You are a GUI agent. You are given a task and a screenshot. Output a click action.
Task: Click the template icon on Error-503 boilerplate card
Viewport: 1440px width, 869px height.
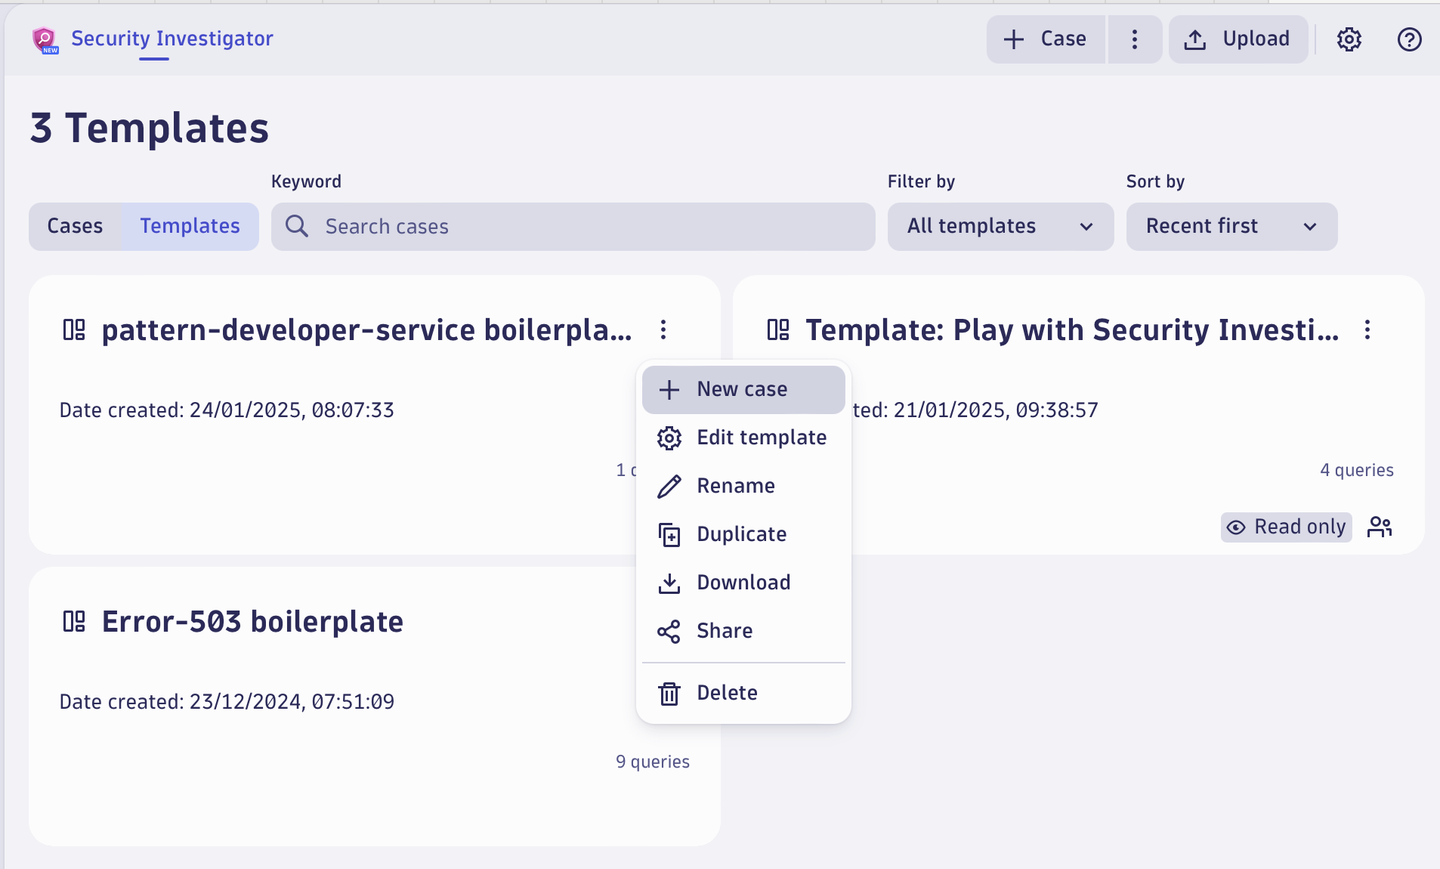(x=73, y=620)
